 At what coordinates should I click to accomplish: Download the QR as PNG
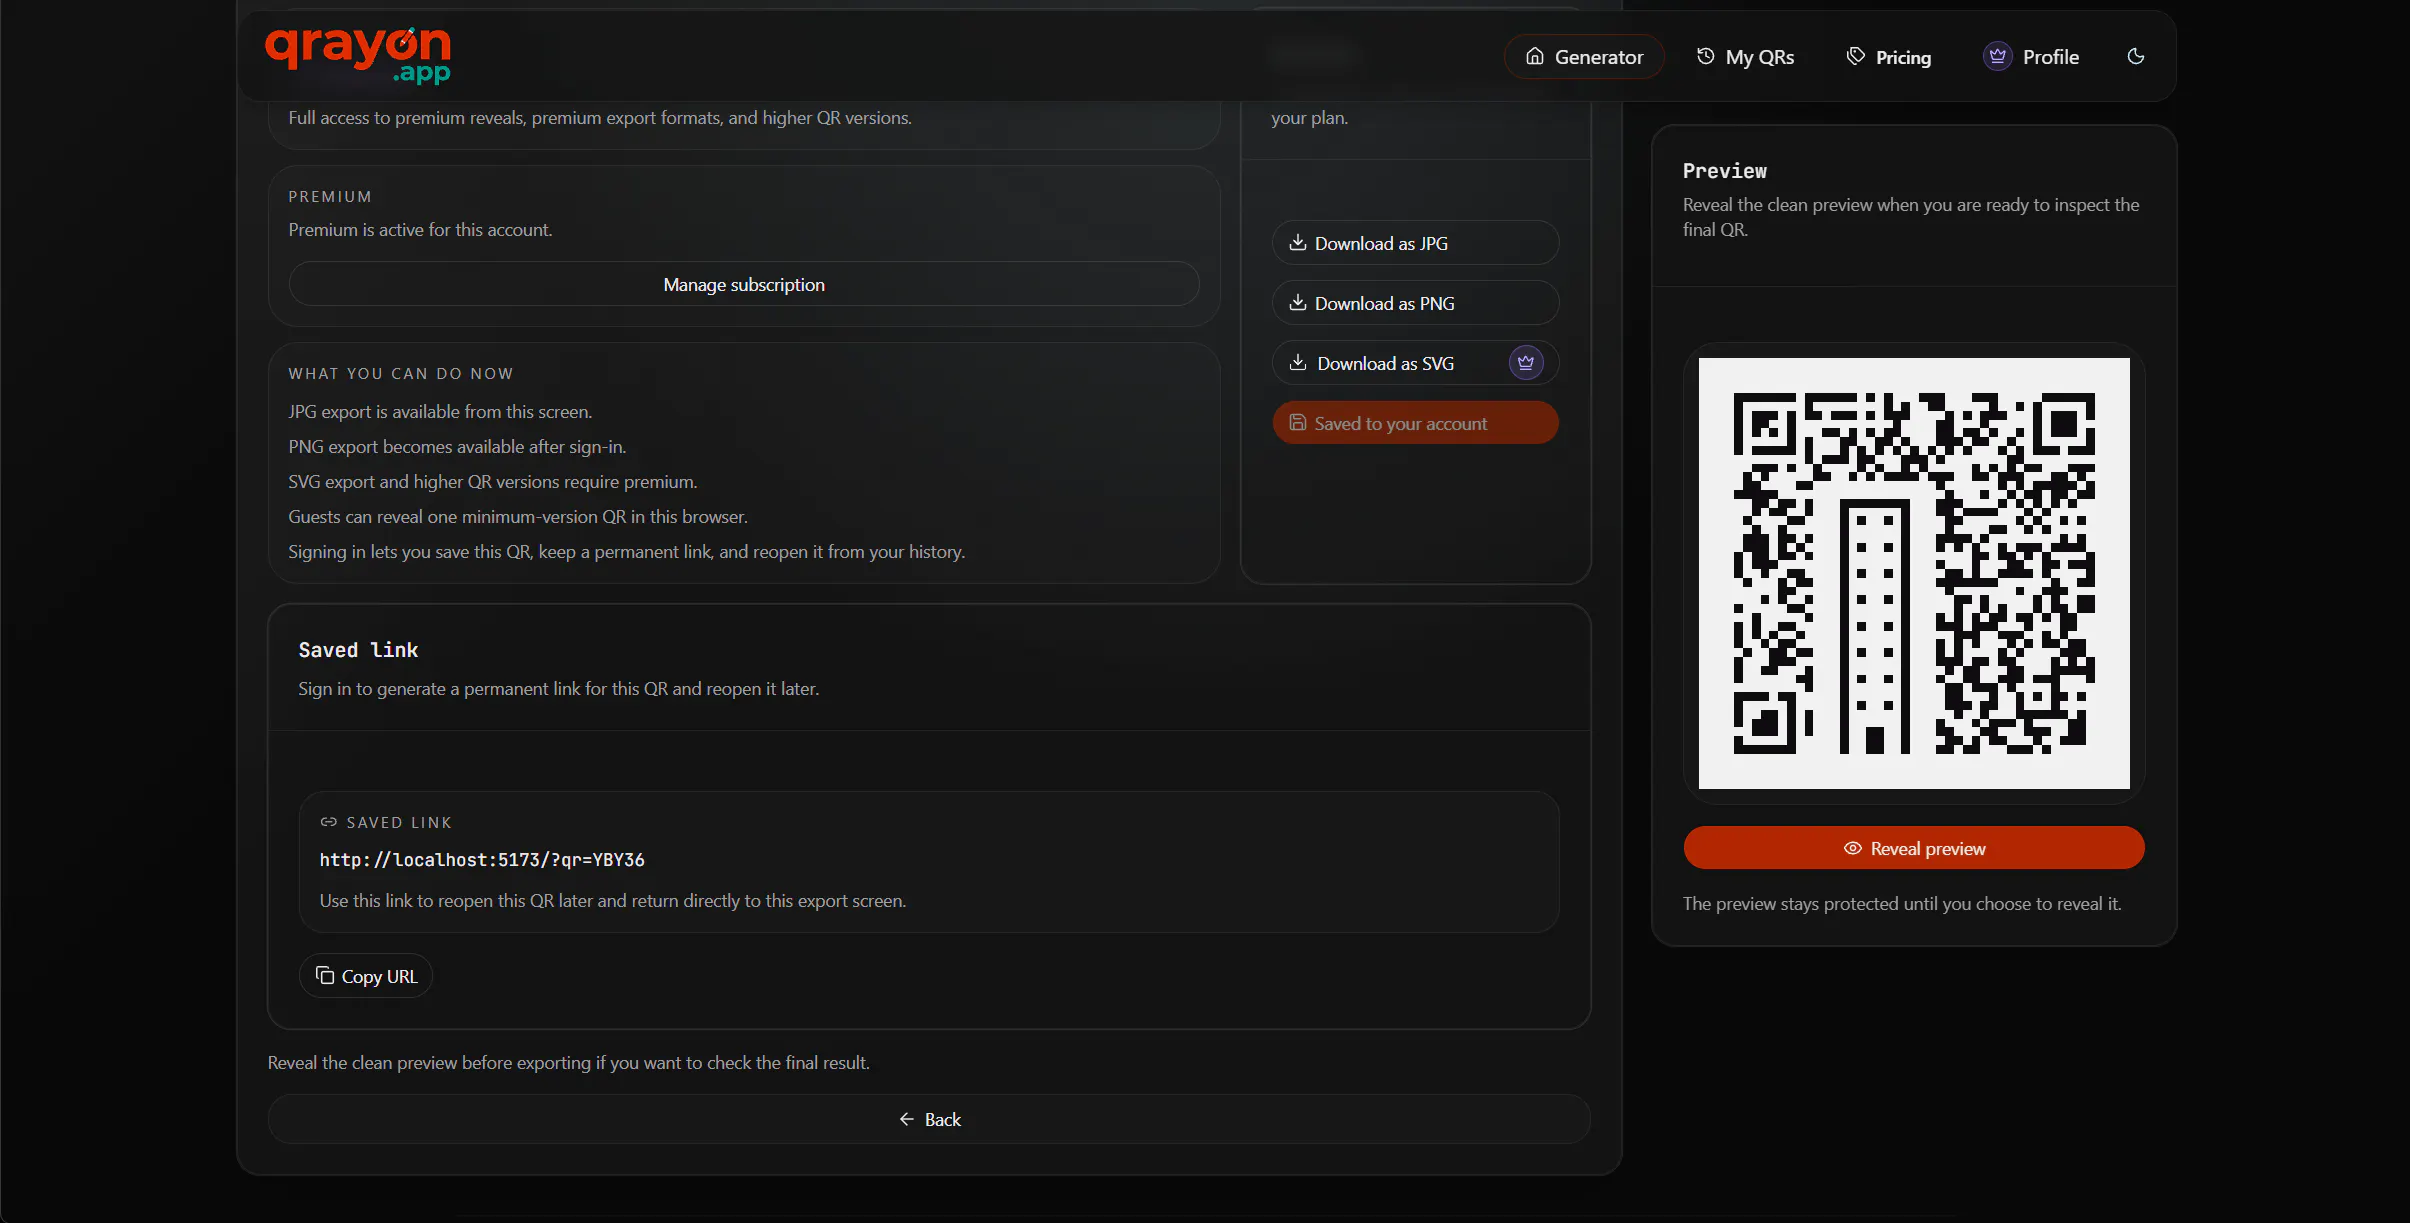click(1415, 303)
